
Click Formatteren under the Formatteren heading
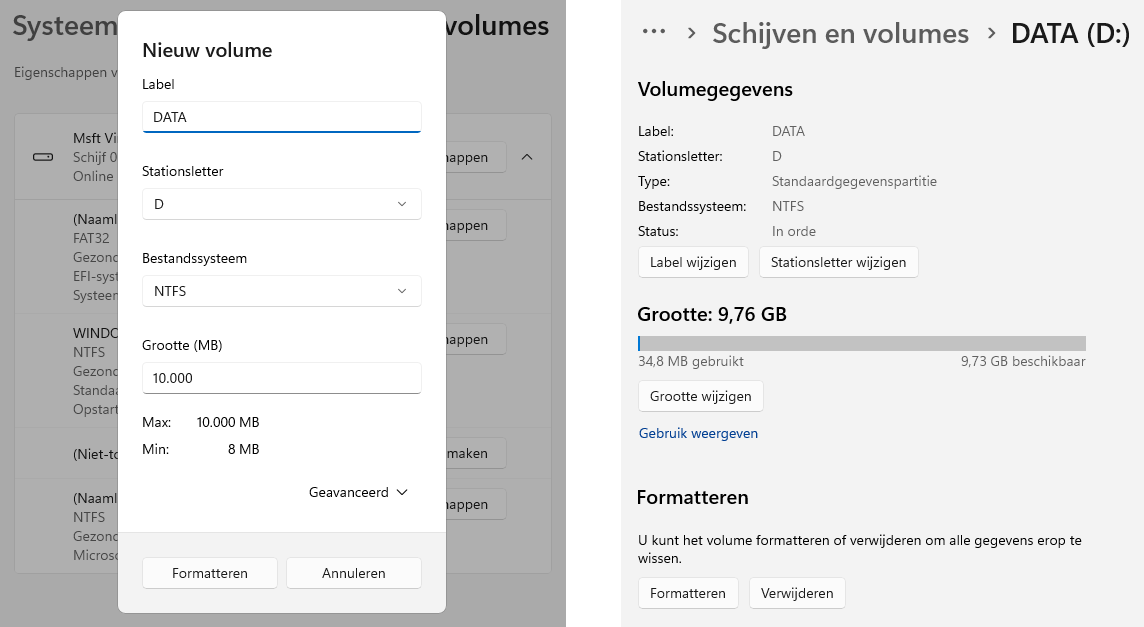(x=688, y=593)
